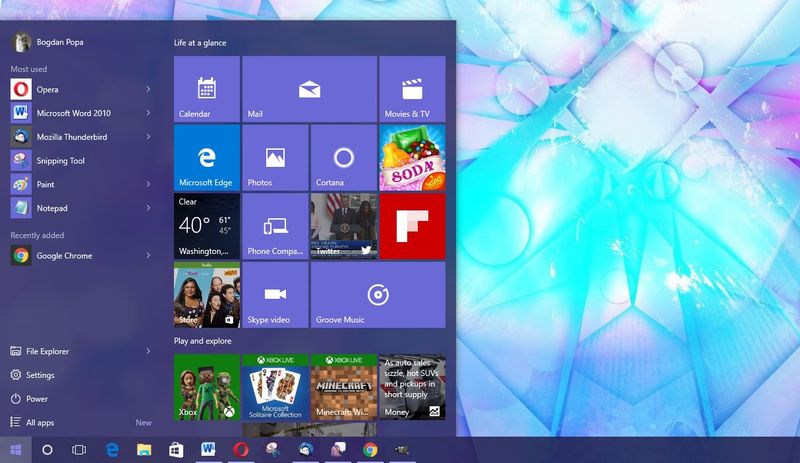Expand the Google Chrome jump list arrow
The image size is (800, 463).
148,255
